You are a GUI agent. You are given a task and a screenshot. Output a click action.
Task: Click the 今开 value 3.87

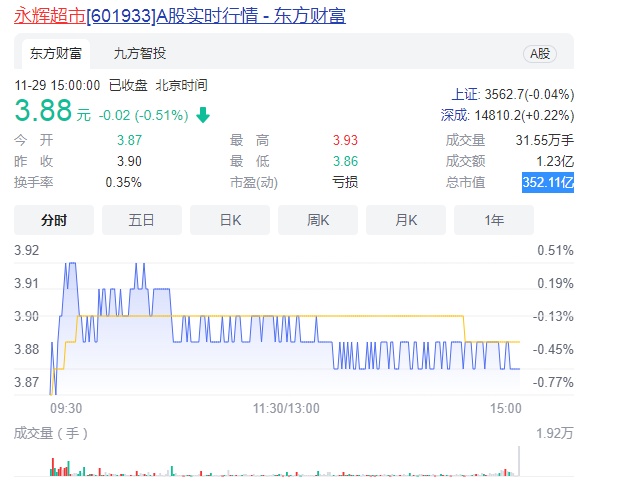click(x=129, y=140)
